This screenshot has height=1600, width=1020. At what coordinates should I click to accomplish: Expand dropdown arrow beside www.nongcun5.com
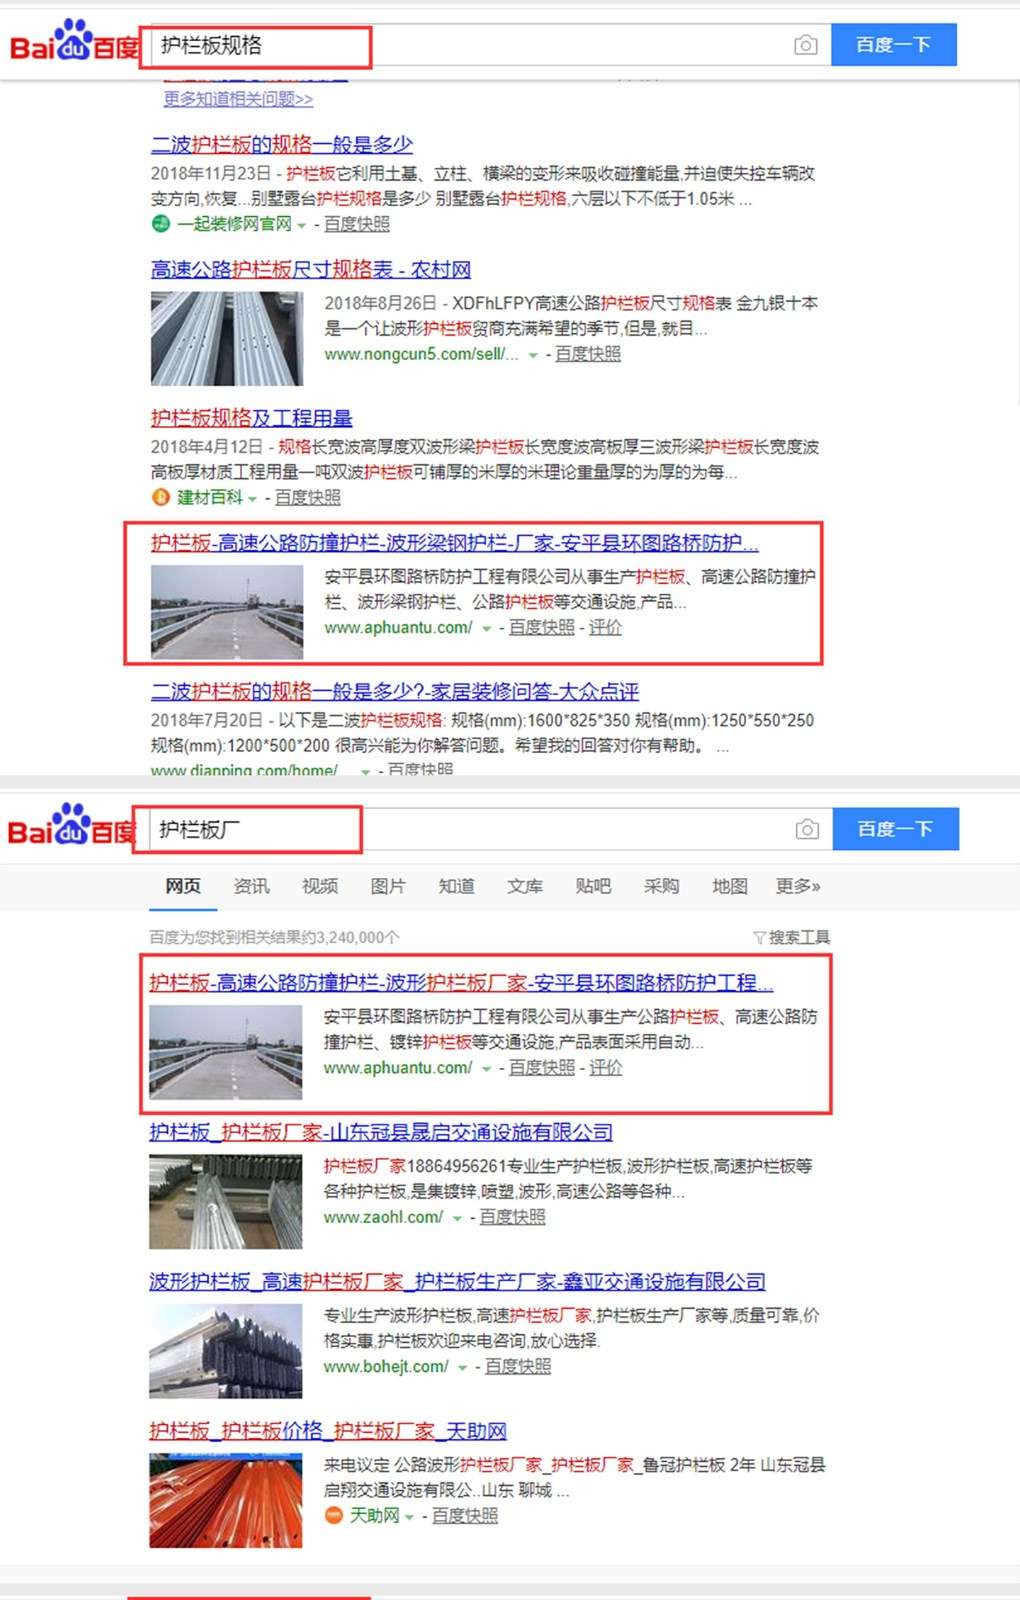click(533, 355)
